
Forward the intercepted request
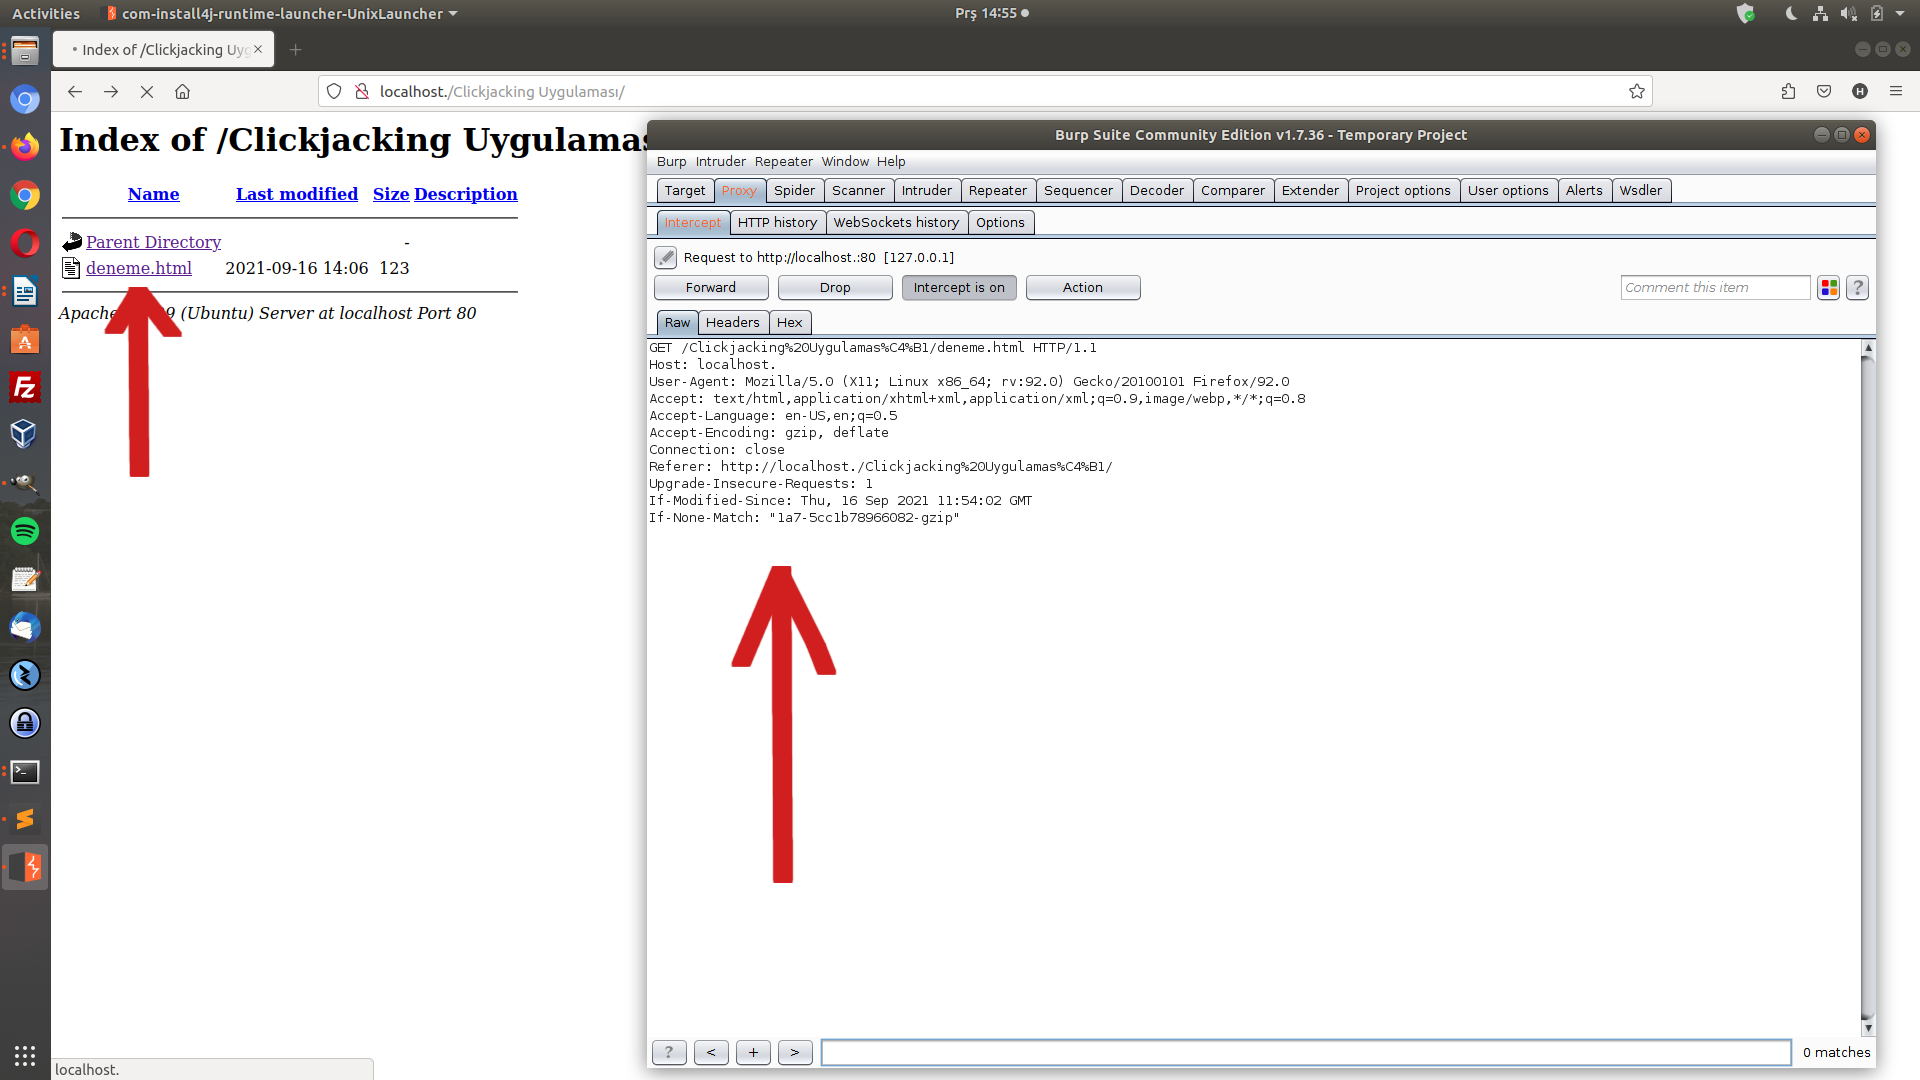[711, 288]
